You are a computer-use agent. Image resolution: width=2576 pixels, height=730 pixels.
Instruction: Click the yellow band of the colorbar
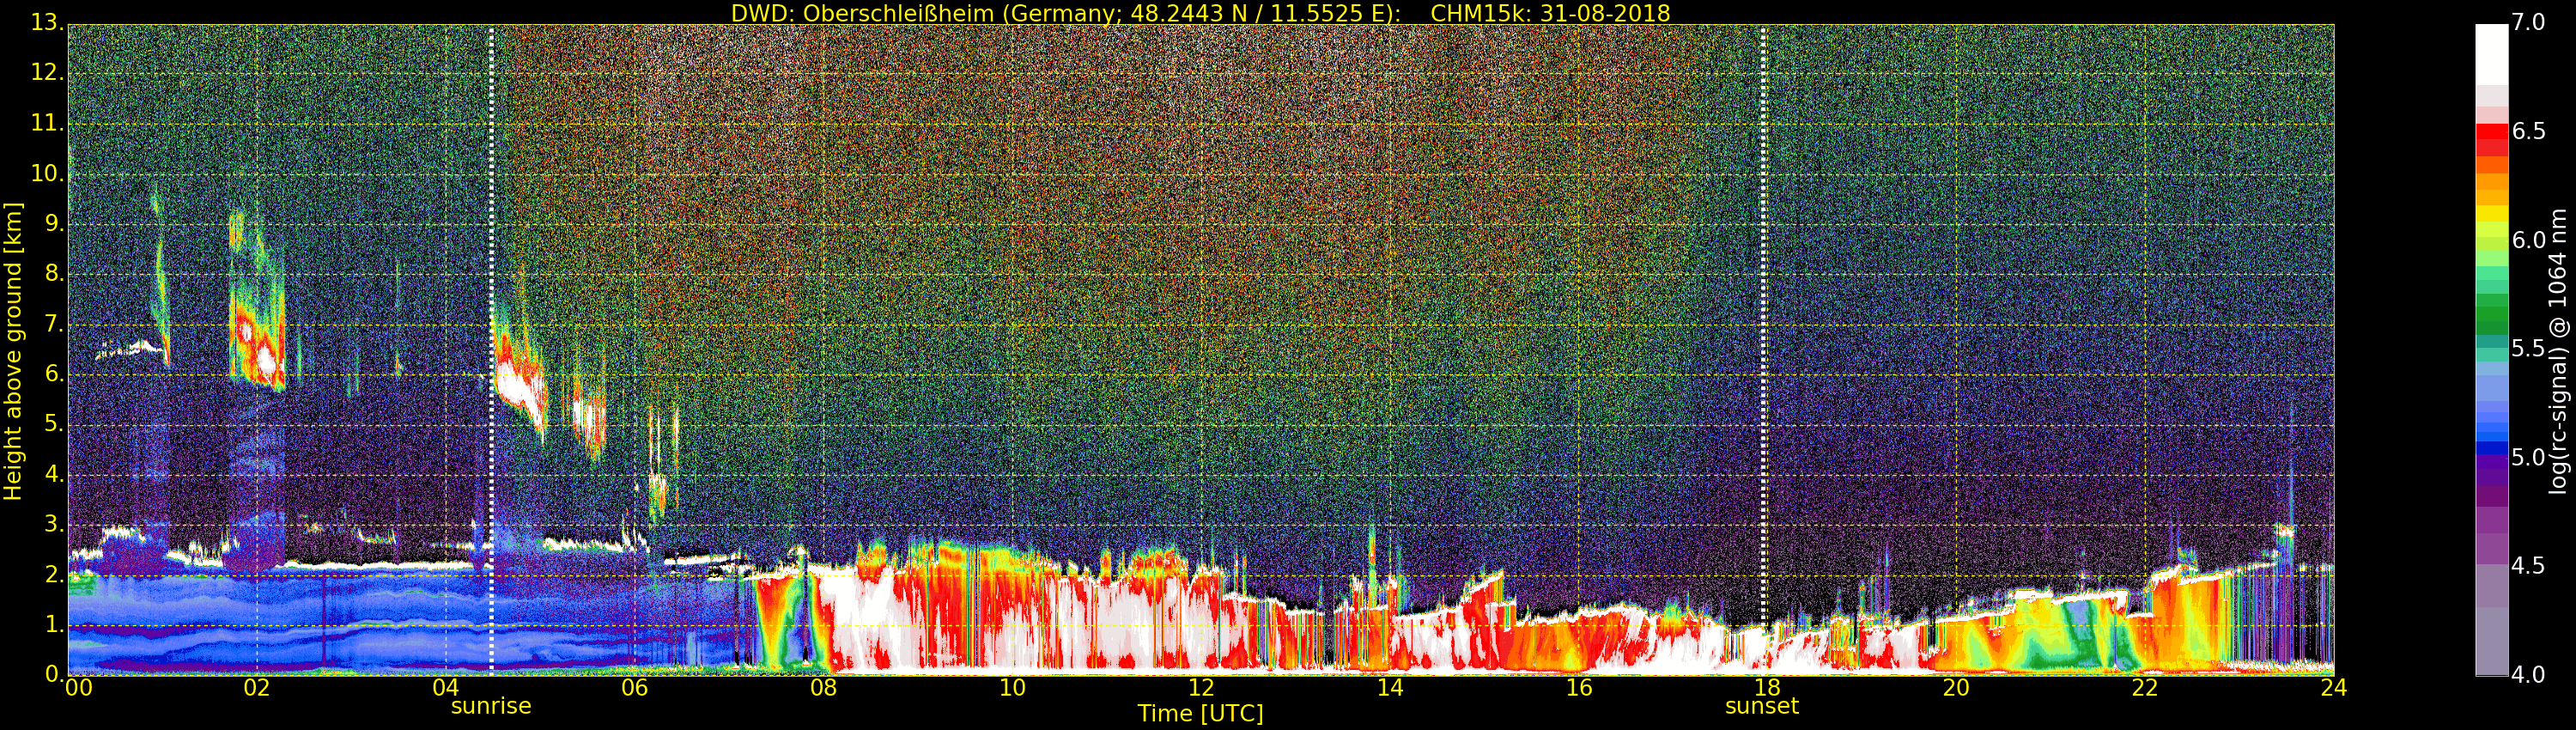(2491, 212)
